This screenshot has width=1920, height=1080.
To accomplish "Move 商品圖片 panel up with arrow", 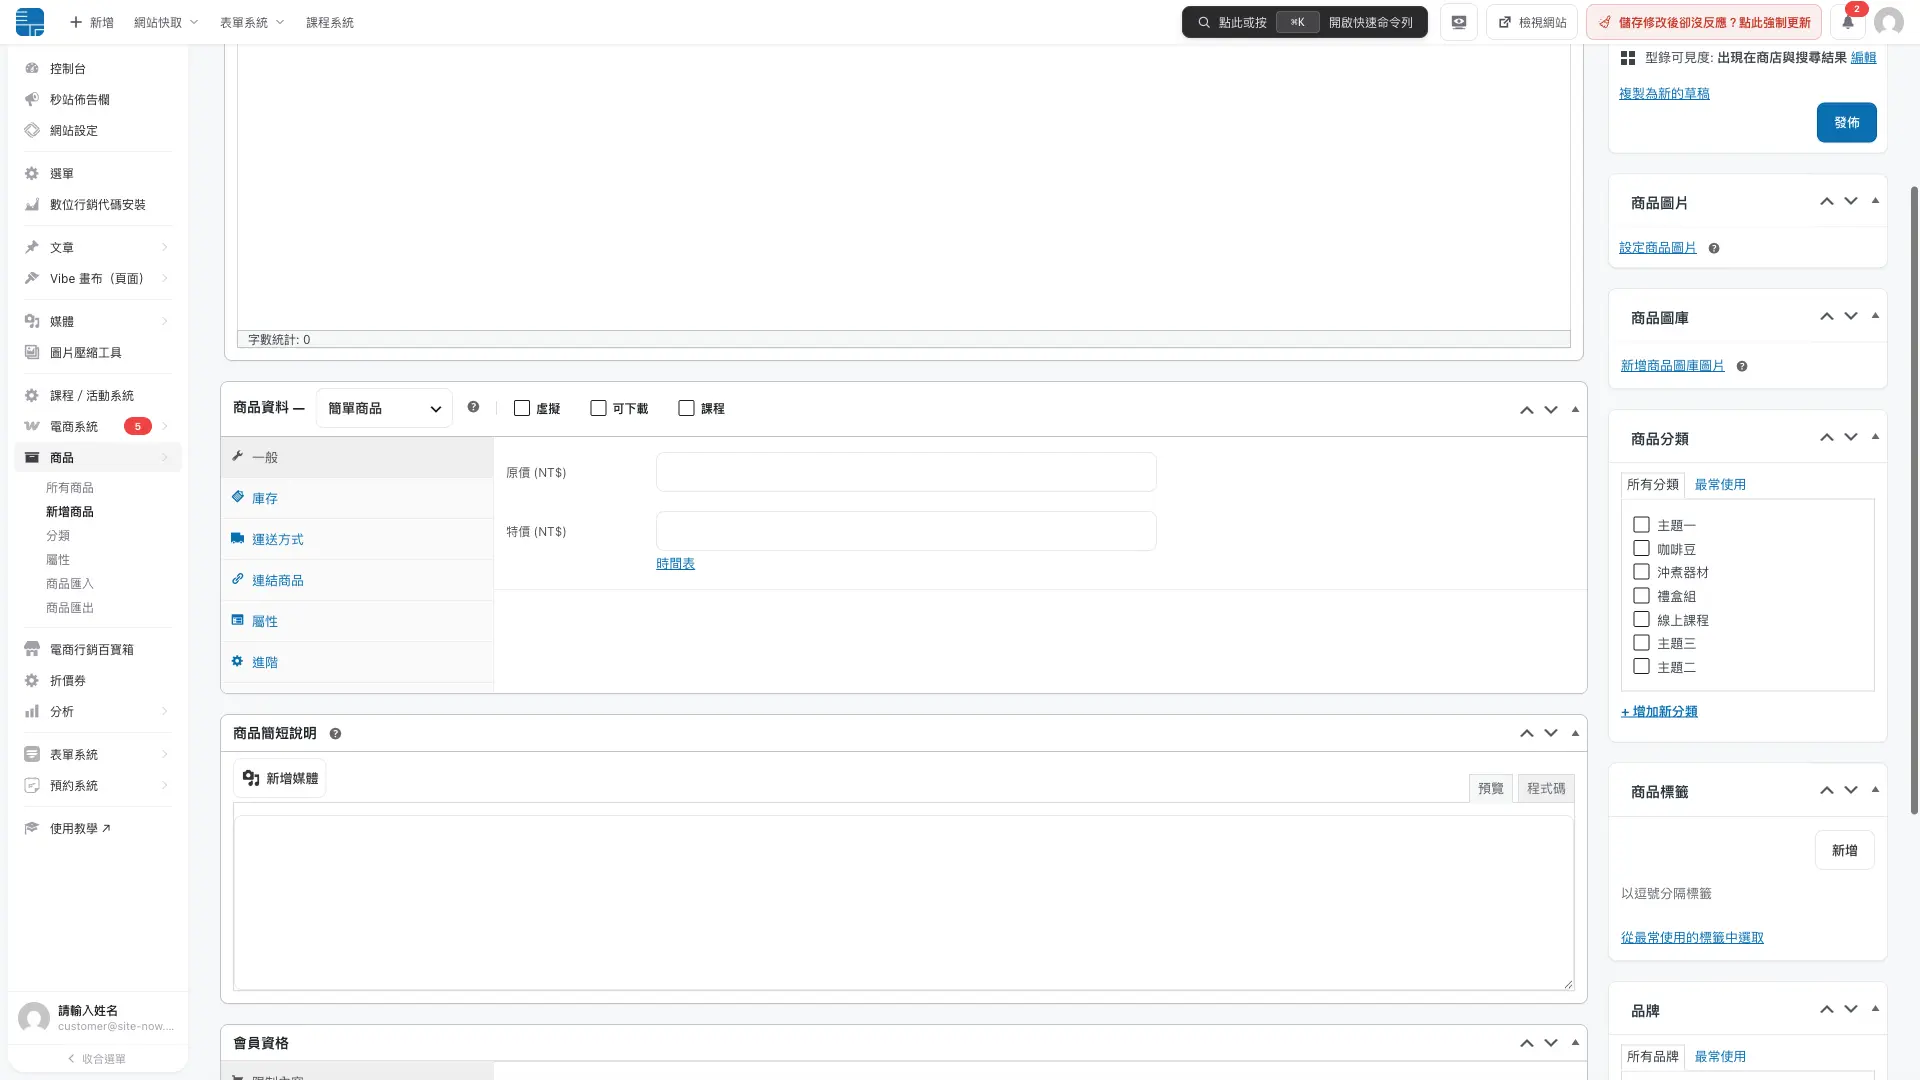I will [1826, 202].
